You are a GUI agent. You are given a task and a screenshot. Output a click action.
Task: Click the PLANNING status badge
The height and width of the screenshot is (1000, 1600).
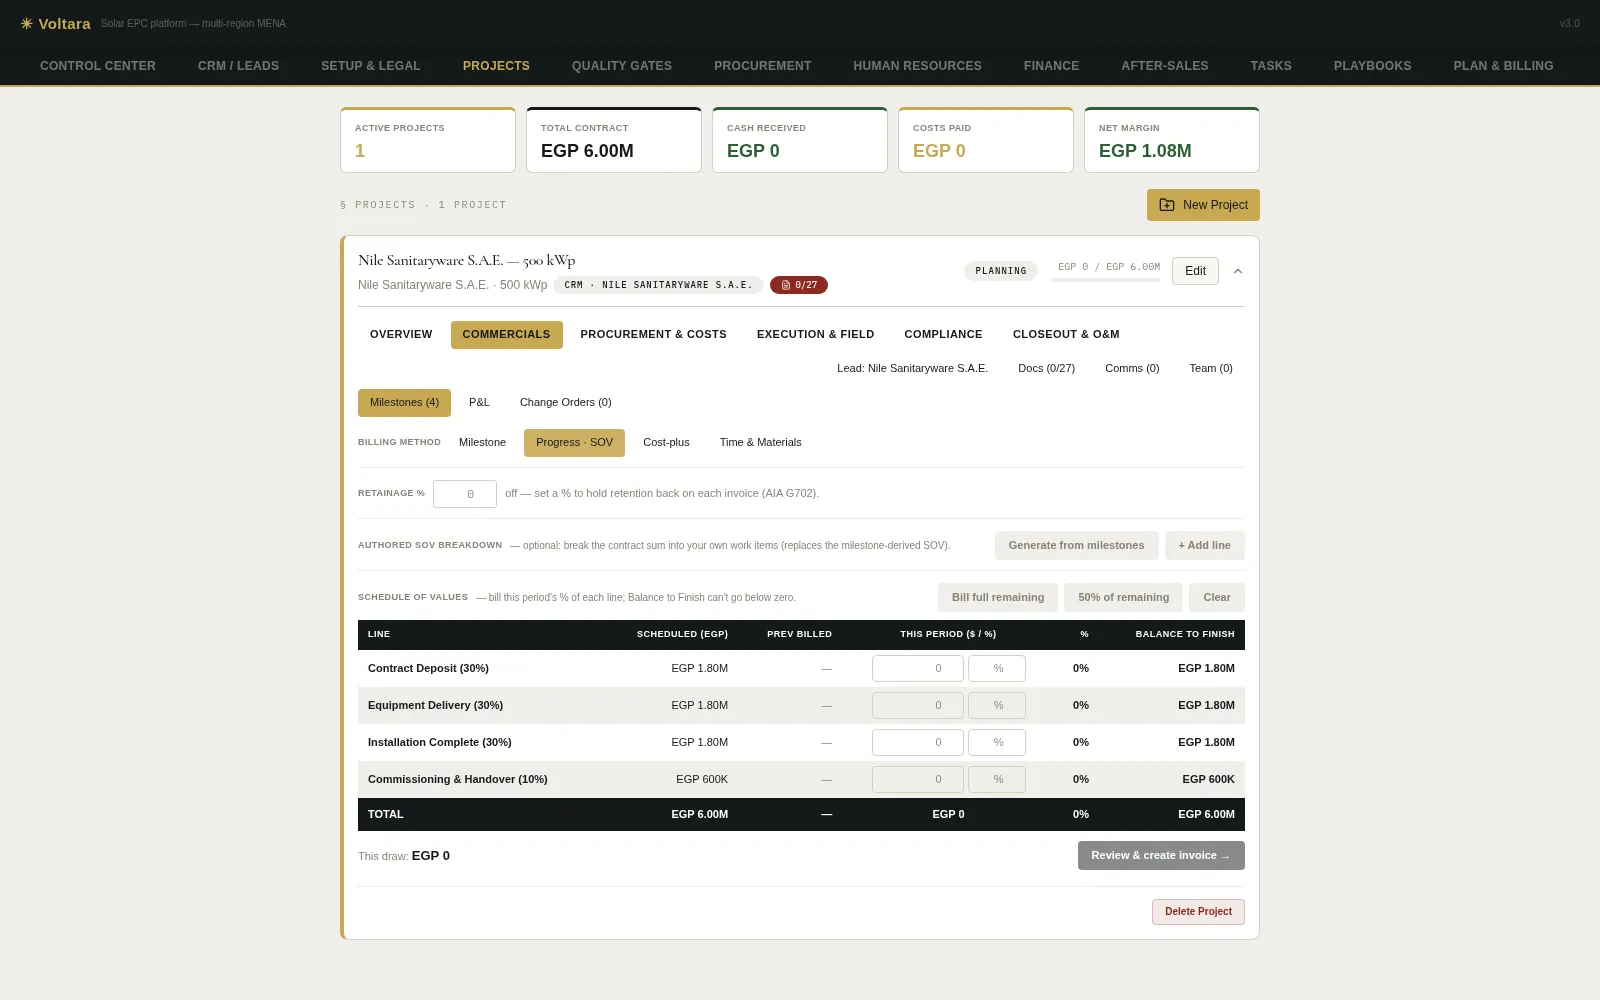(1001, 271)
